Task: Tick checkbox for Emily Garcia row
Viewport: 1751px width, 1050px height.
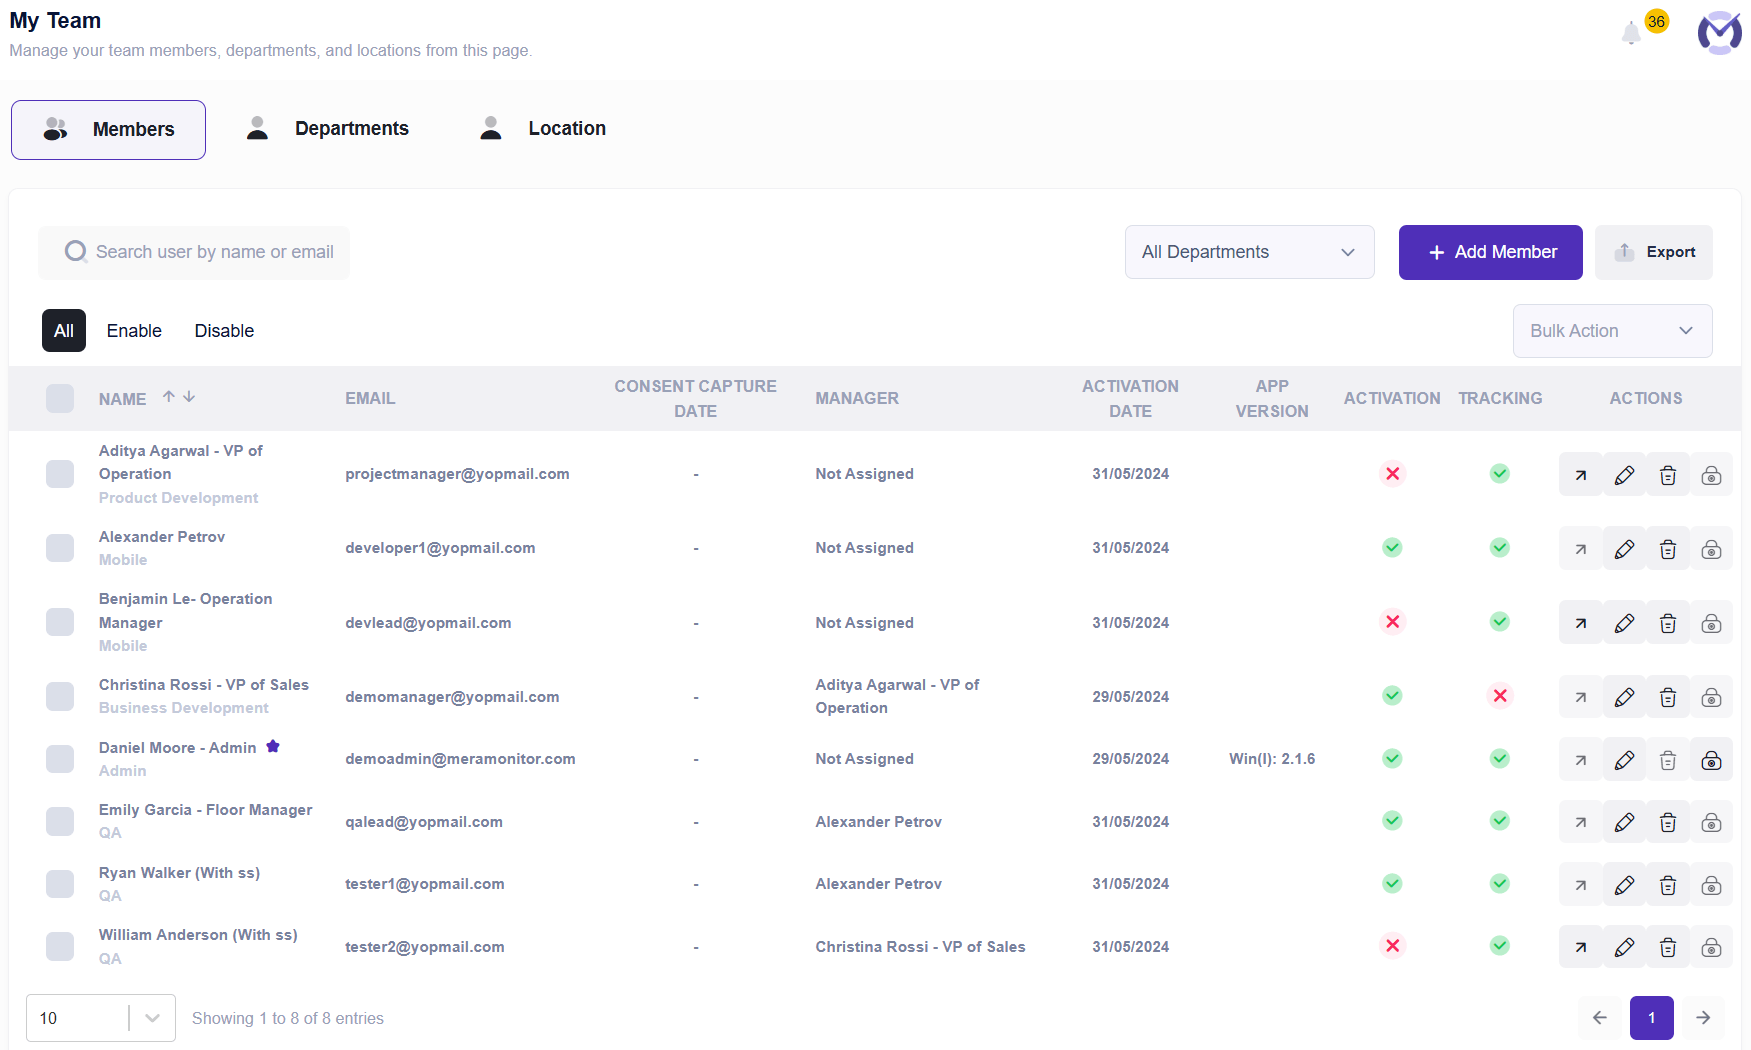Action: pyautogui.click(x=60, y=821)
